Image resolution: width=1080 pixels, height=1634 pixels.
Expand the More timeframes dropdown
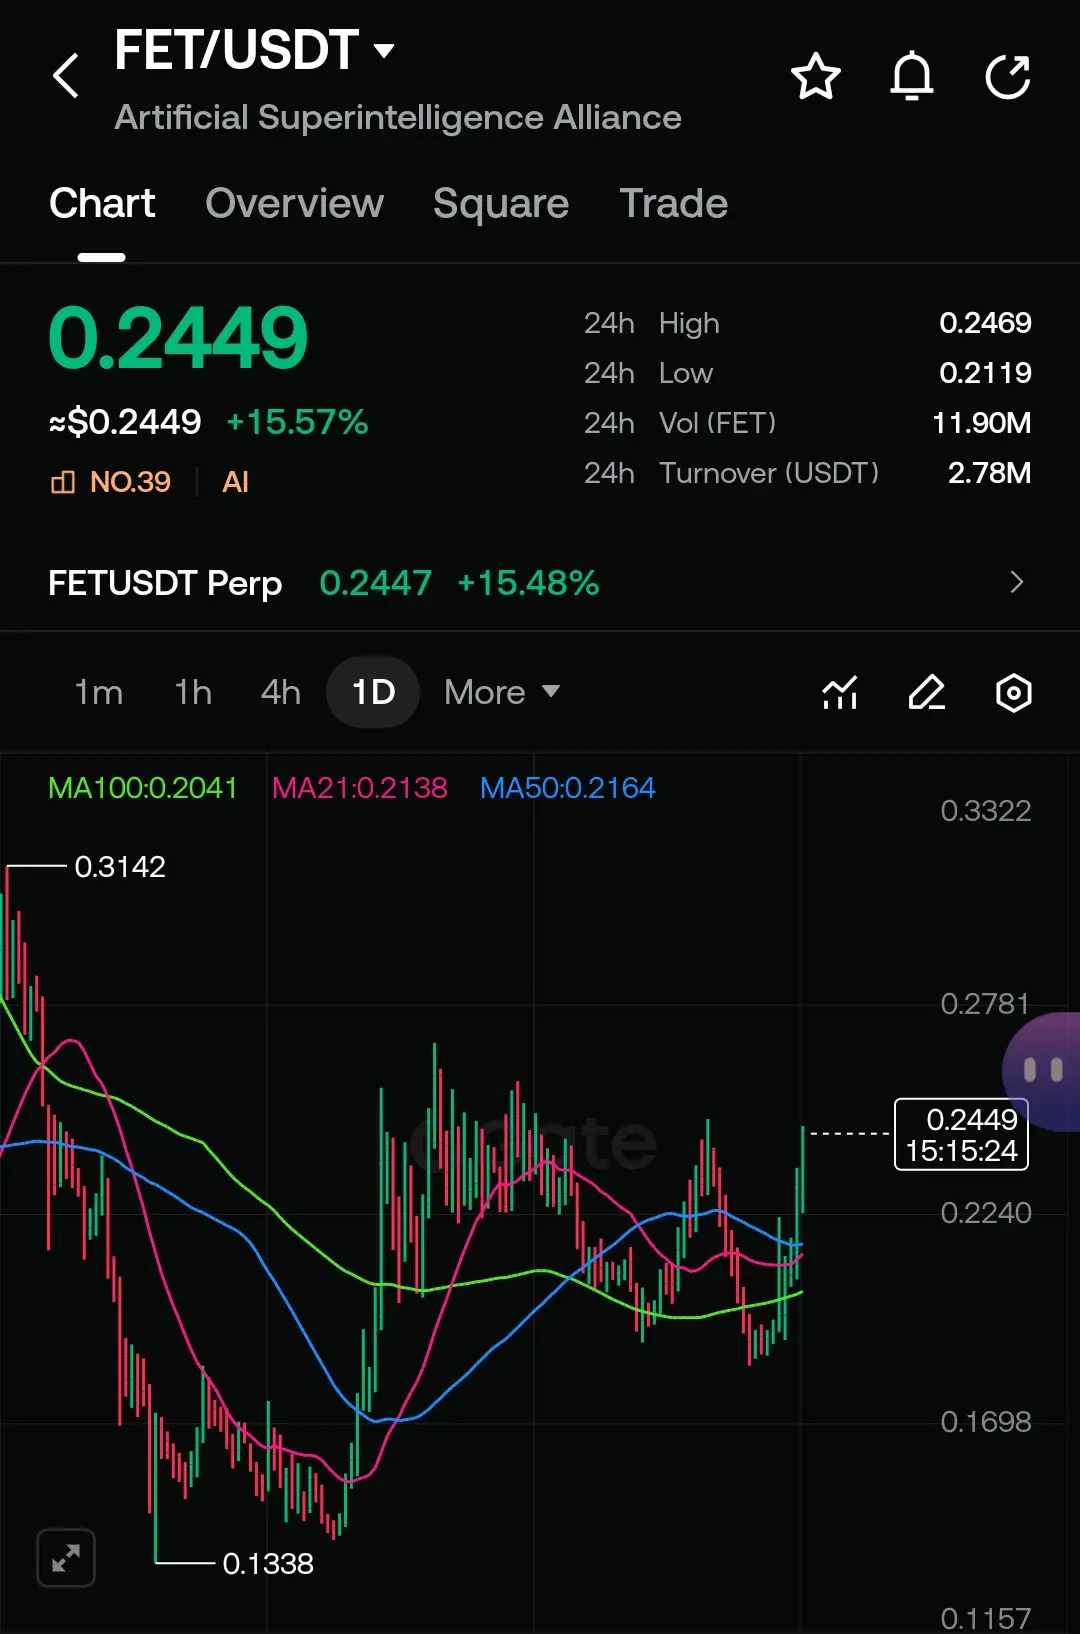pyautogui.click(x=502, y=692)
